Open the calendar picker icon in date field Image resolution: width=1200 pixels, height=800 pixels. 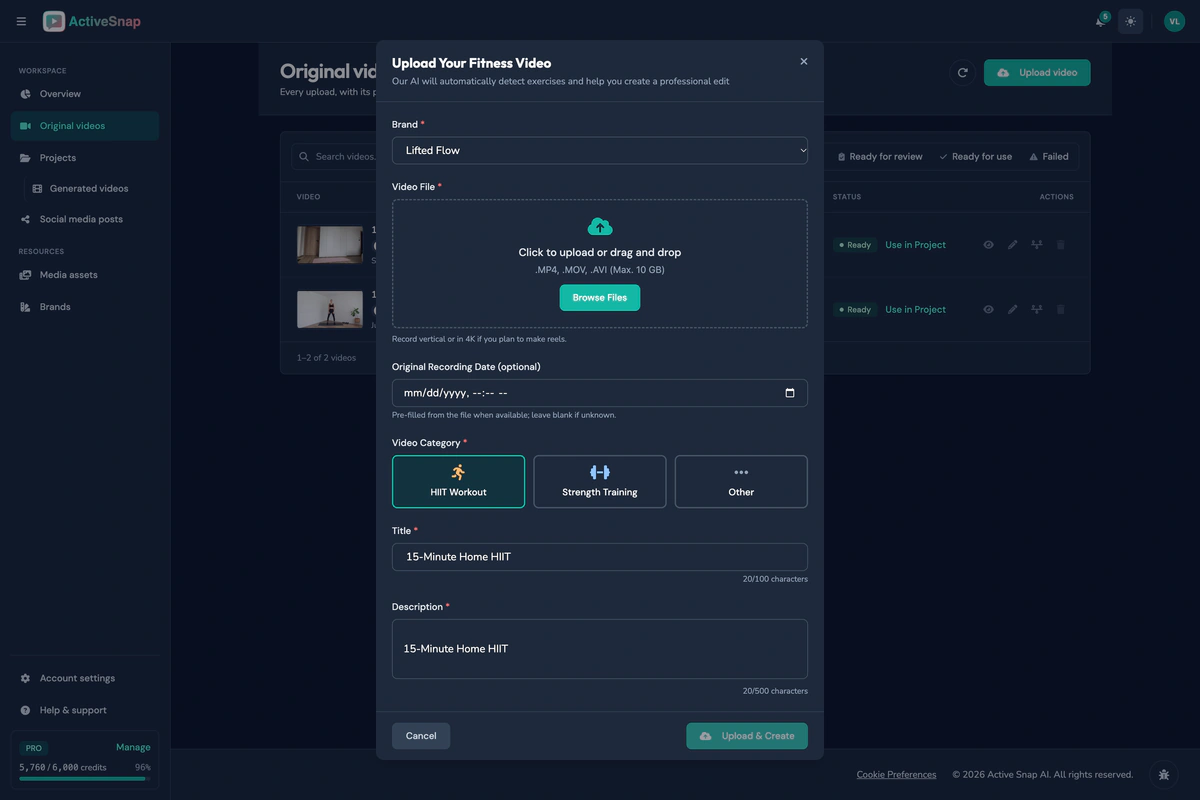790,393
